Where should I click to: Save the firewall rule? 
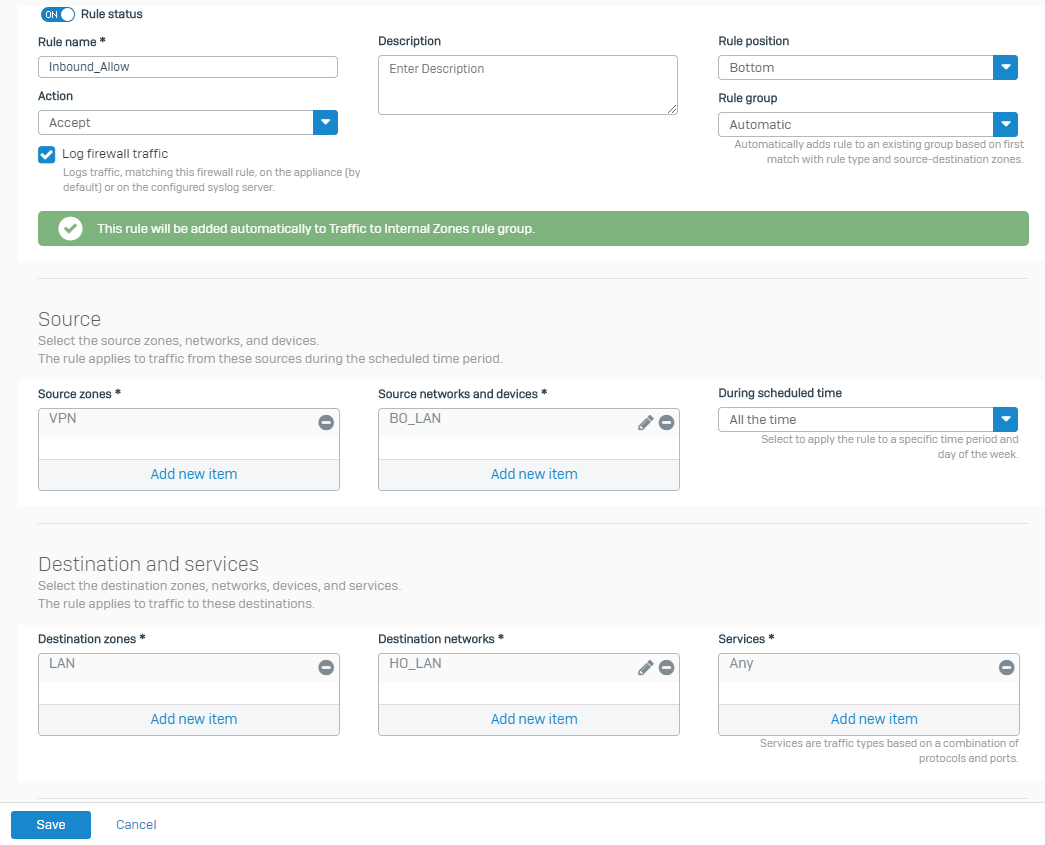pyautogui.click(x=51, y=825)
